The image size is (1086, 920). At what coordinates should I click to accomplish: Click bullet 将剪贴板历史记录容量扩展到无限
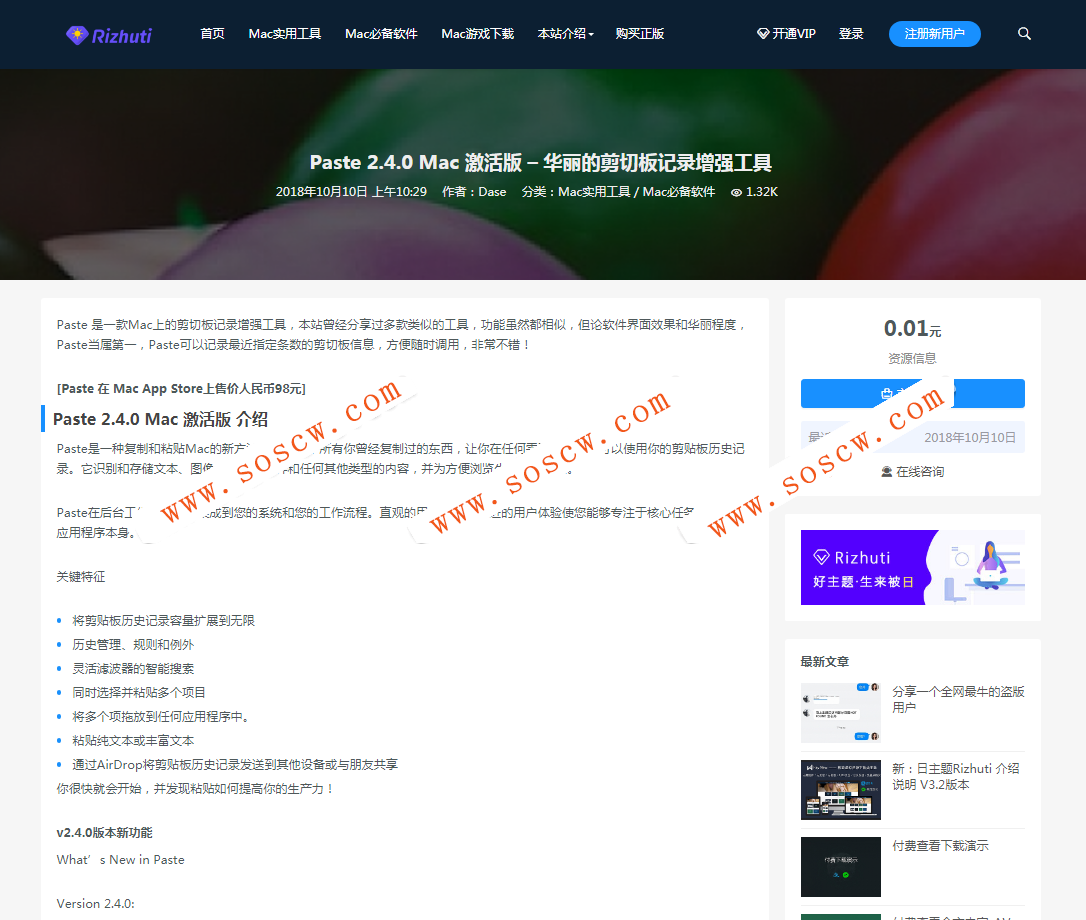tap(163, 621)
